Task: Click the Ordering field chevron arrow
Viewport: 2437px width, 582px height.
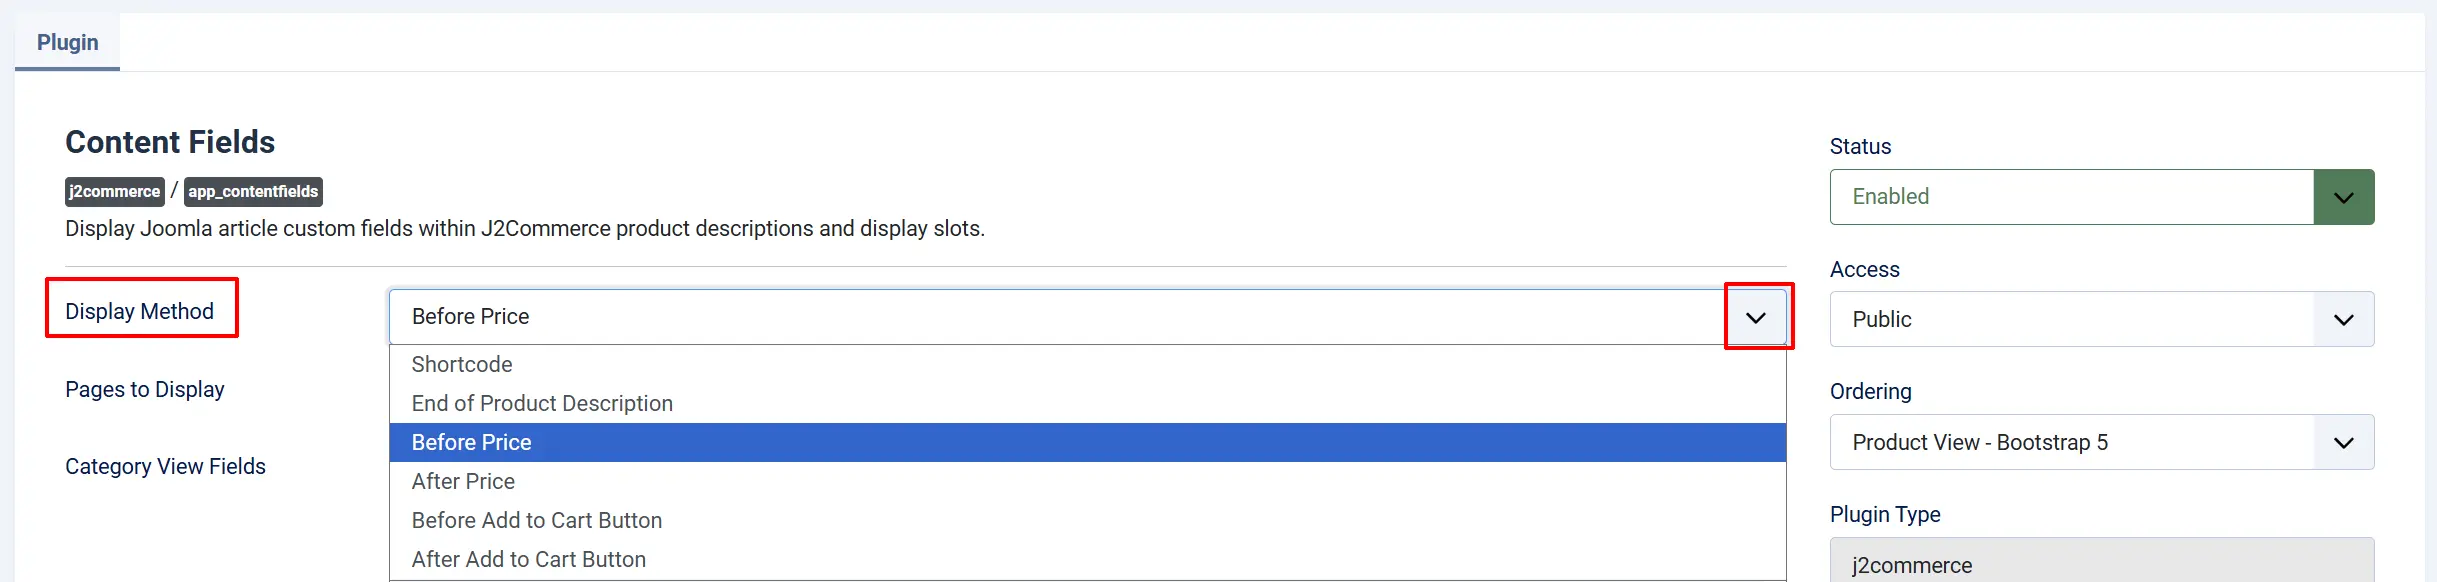Action: coord(2343,442)
